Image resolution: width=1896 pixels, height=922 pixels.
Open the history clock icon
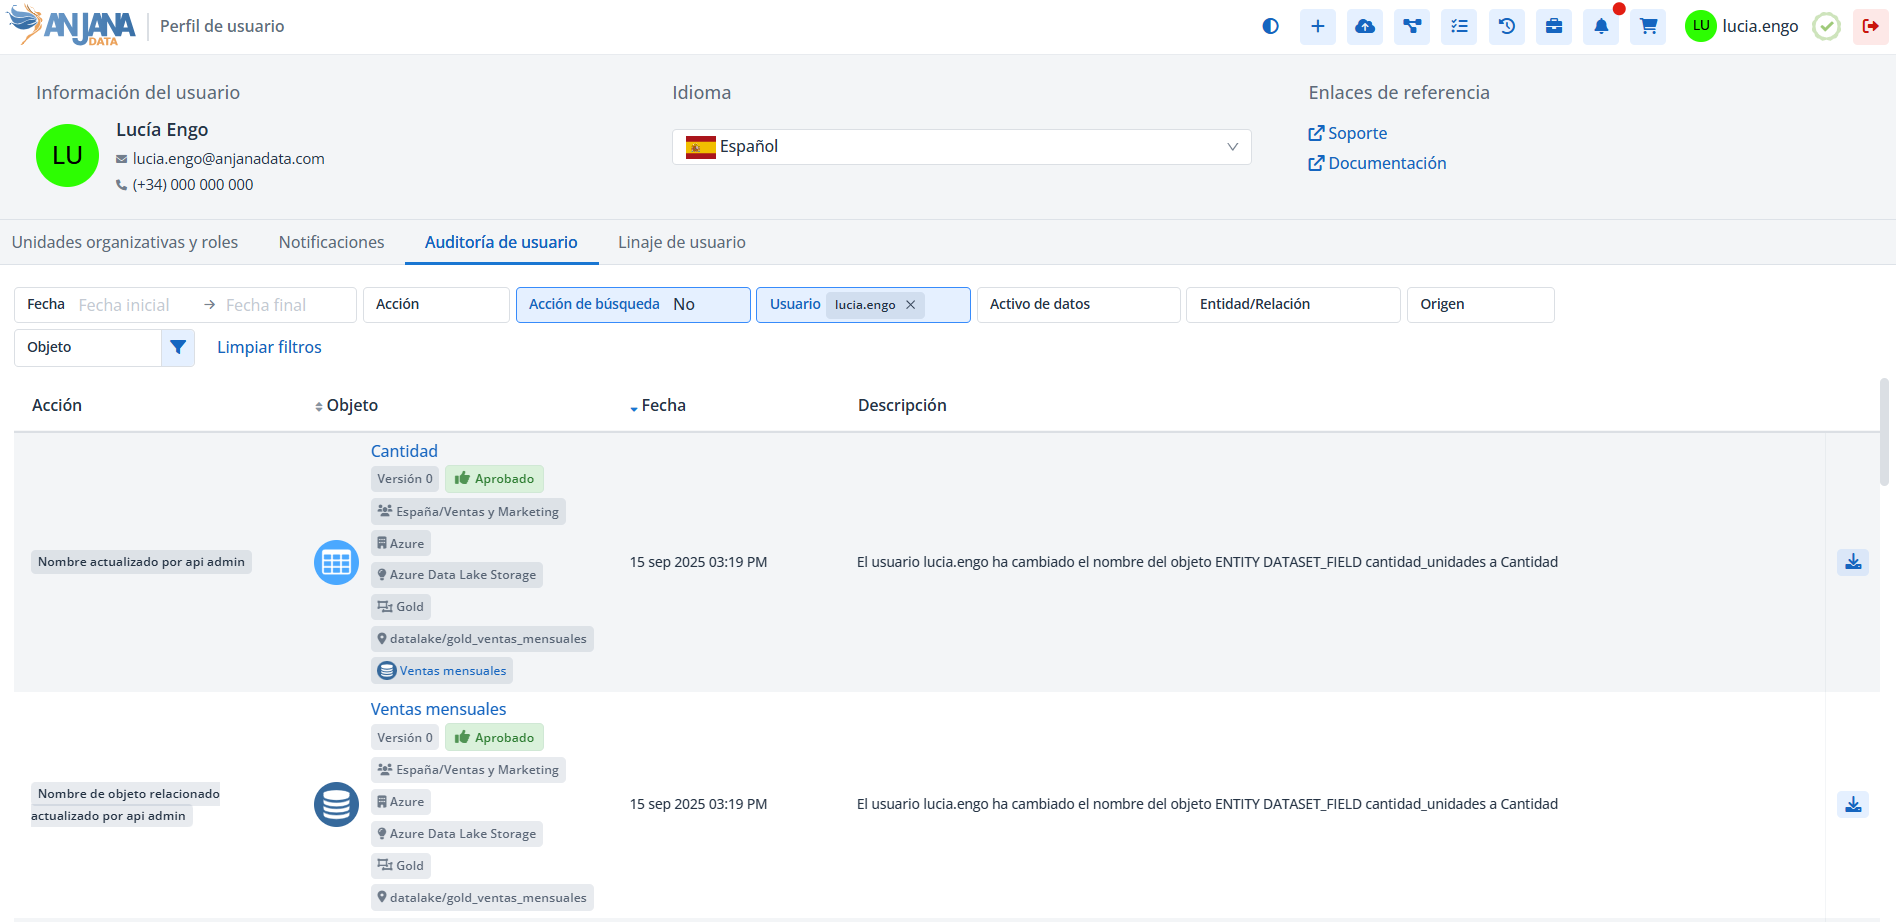pyautogui.click(x=1507, y=27)
